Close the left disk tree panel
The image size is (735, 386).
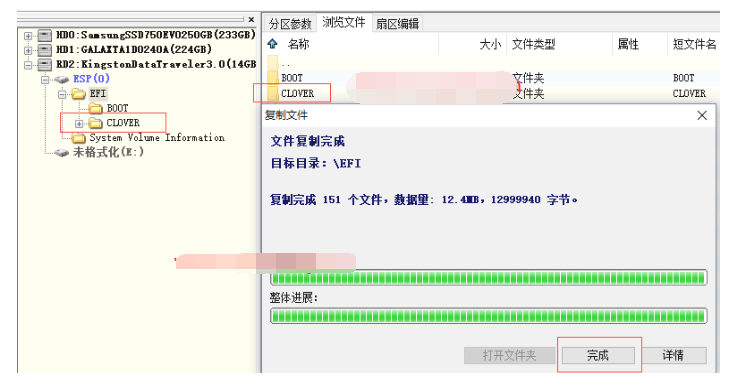pos(251,20)
